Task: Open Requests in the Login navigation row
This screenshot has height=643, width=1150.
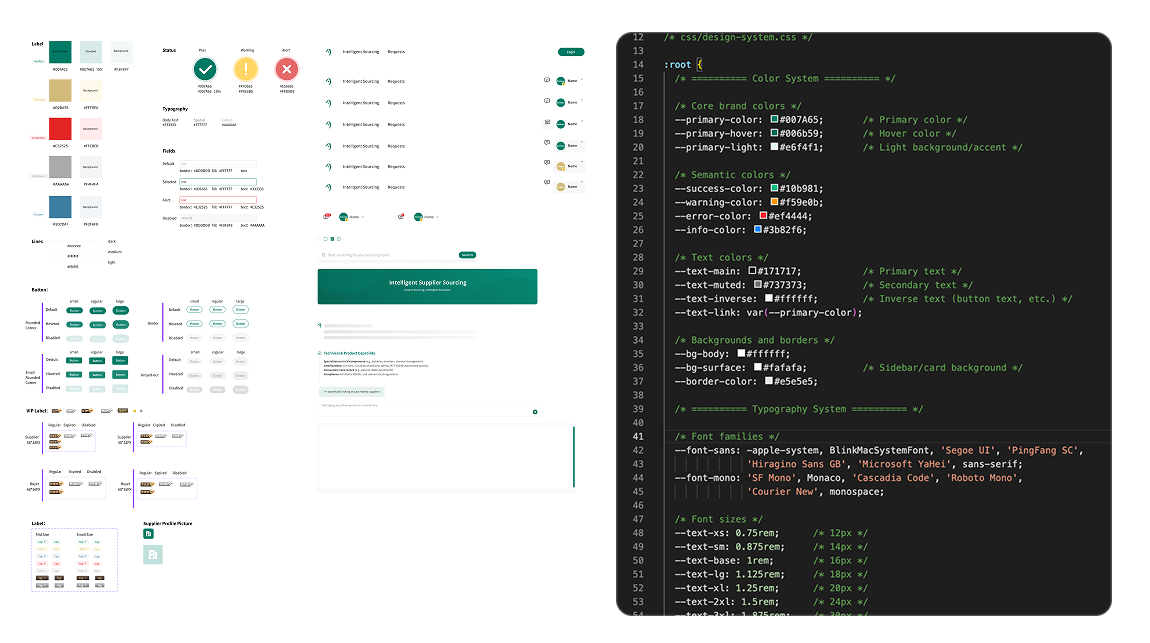Action: click(396, 52)
